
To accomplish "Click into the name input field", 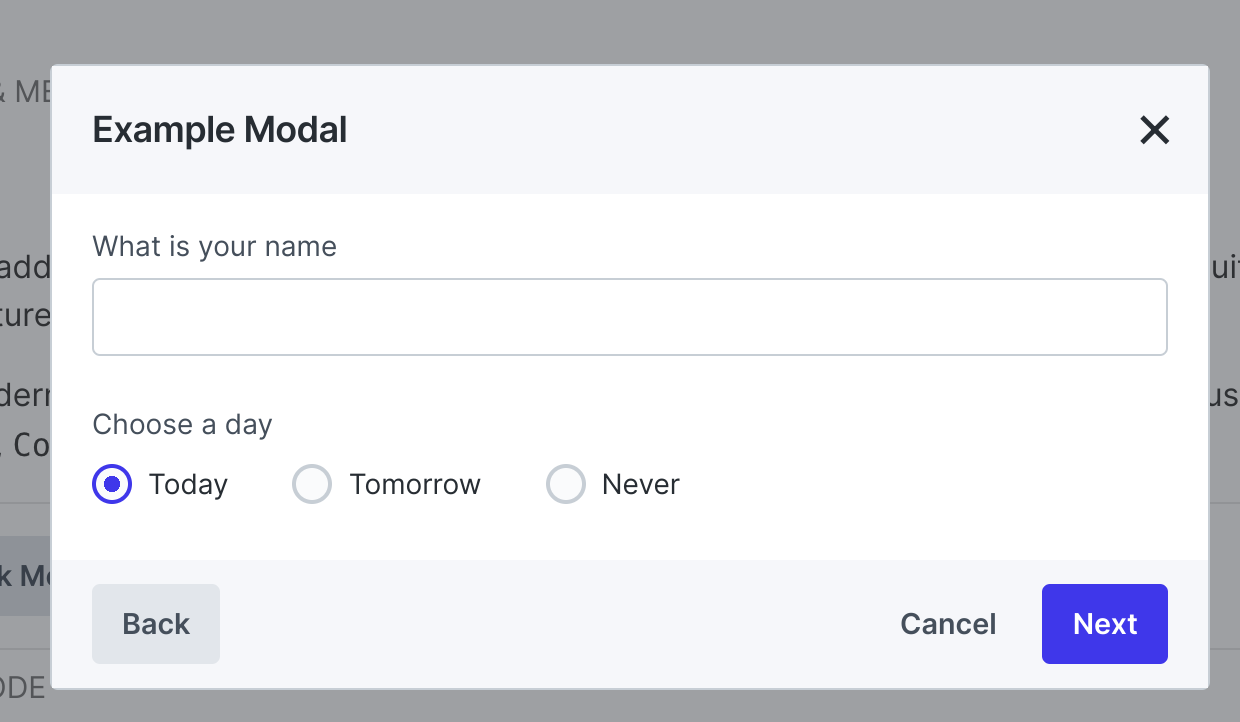I will click(629, 317).
